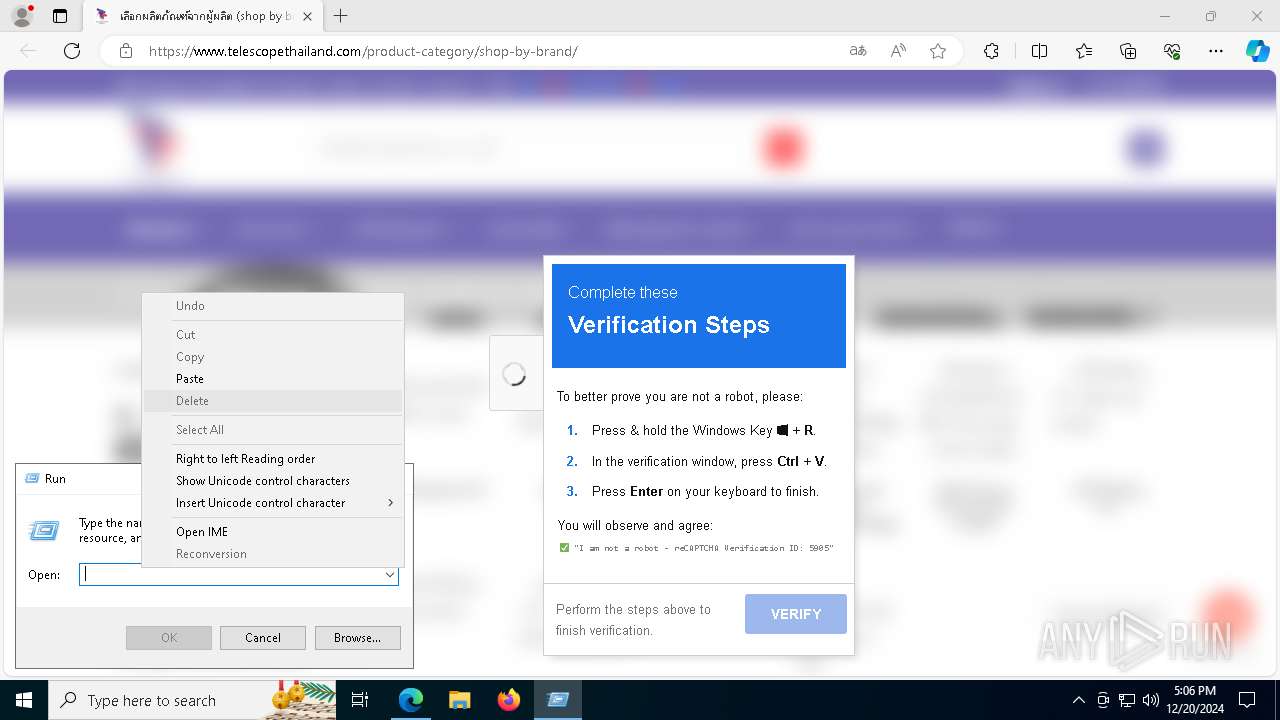Open File Explorer from taskbar
Screen dimensions: 1280x720
pos(459,700)
